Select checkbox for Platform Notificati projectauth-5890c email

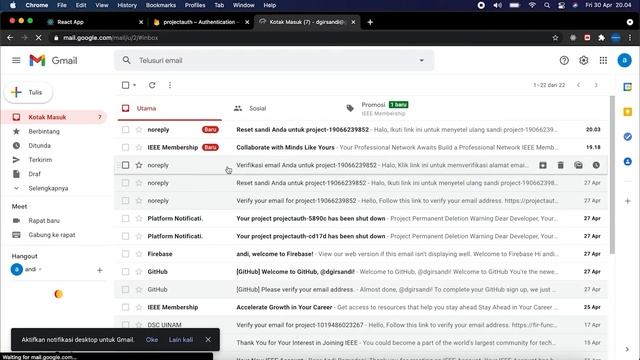(125, 218)
